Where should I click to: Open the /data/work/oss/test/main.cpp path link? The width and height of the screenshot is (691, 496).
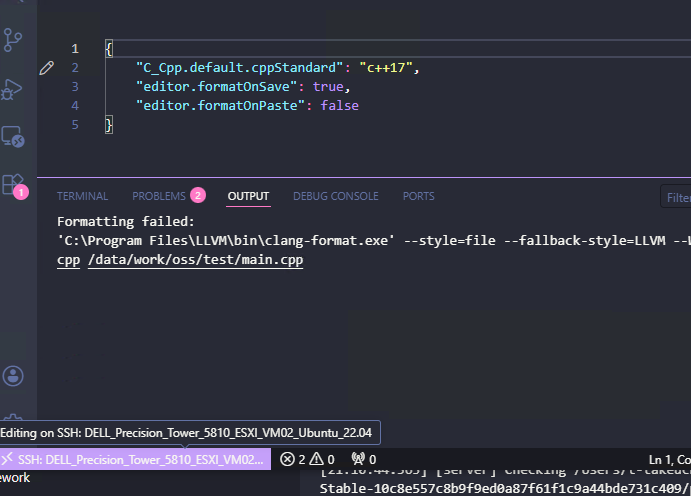tap(188, 260)
